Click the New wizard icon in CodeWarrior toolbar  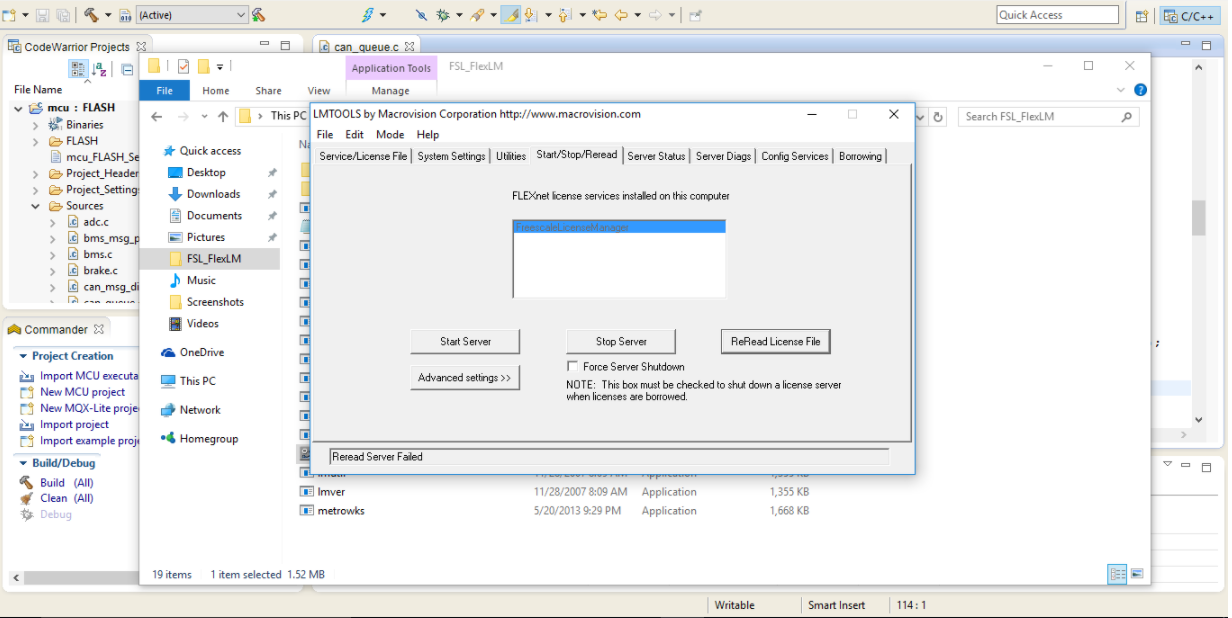click(10, 15)
